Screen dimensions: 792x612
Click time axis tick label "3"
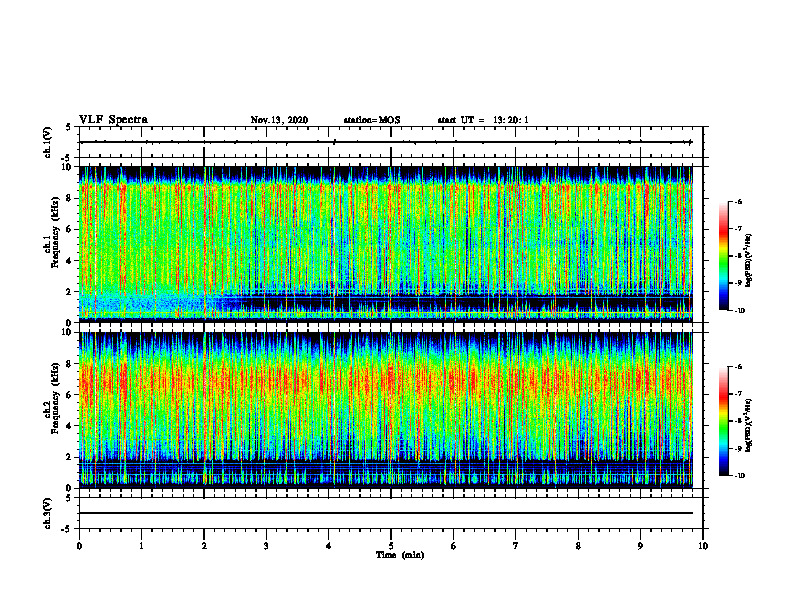266,546
